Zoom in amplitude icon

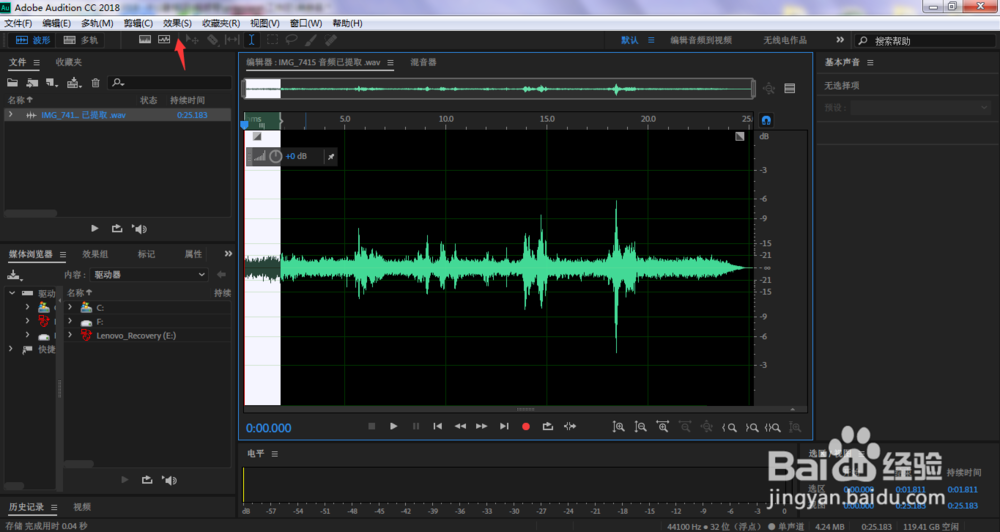tap(619, 427)
